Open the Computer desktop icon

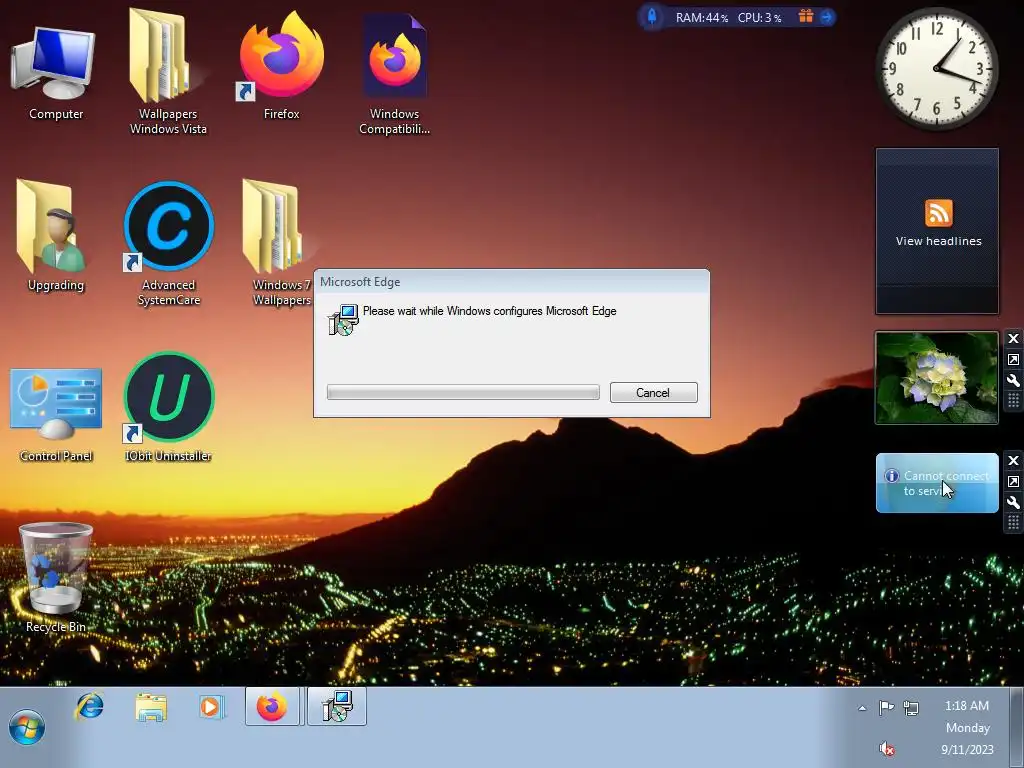click(56, 72)
